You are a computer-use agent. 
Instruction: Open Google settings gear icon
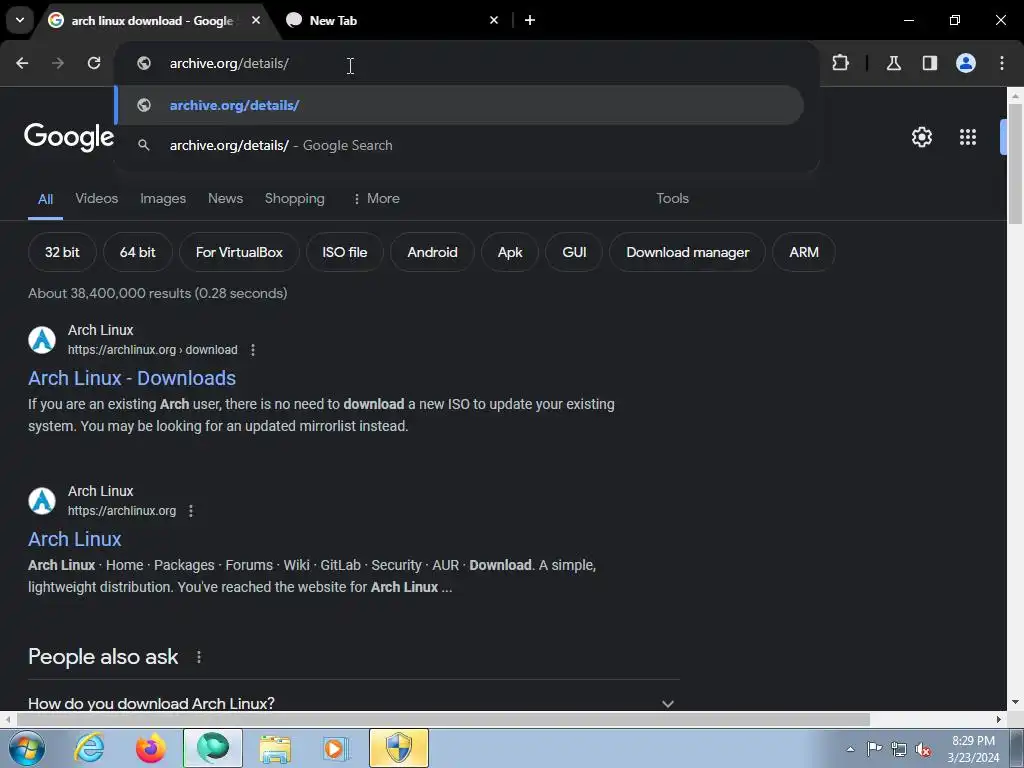921,137
